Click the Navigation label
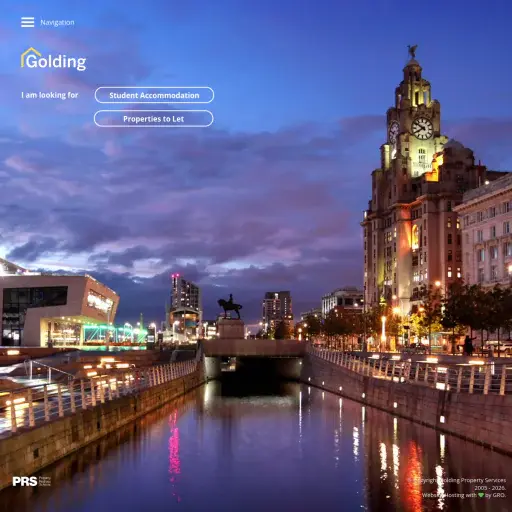Viewport: 512px width, 512px height. (57, 22)
